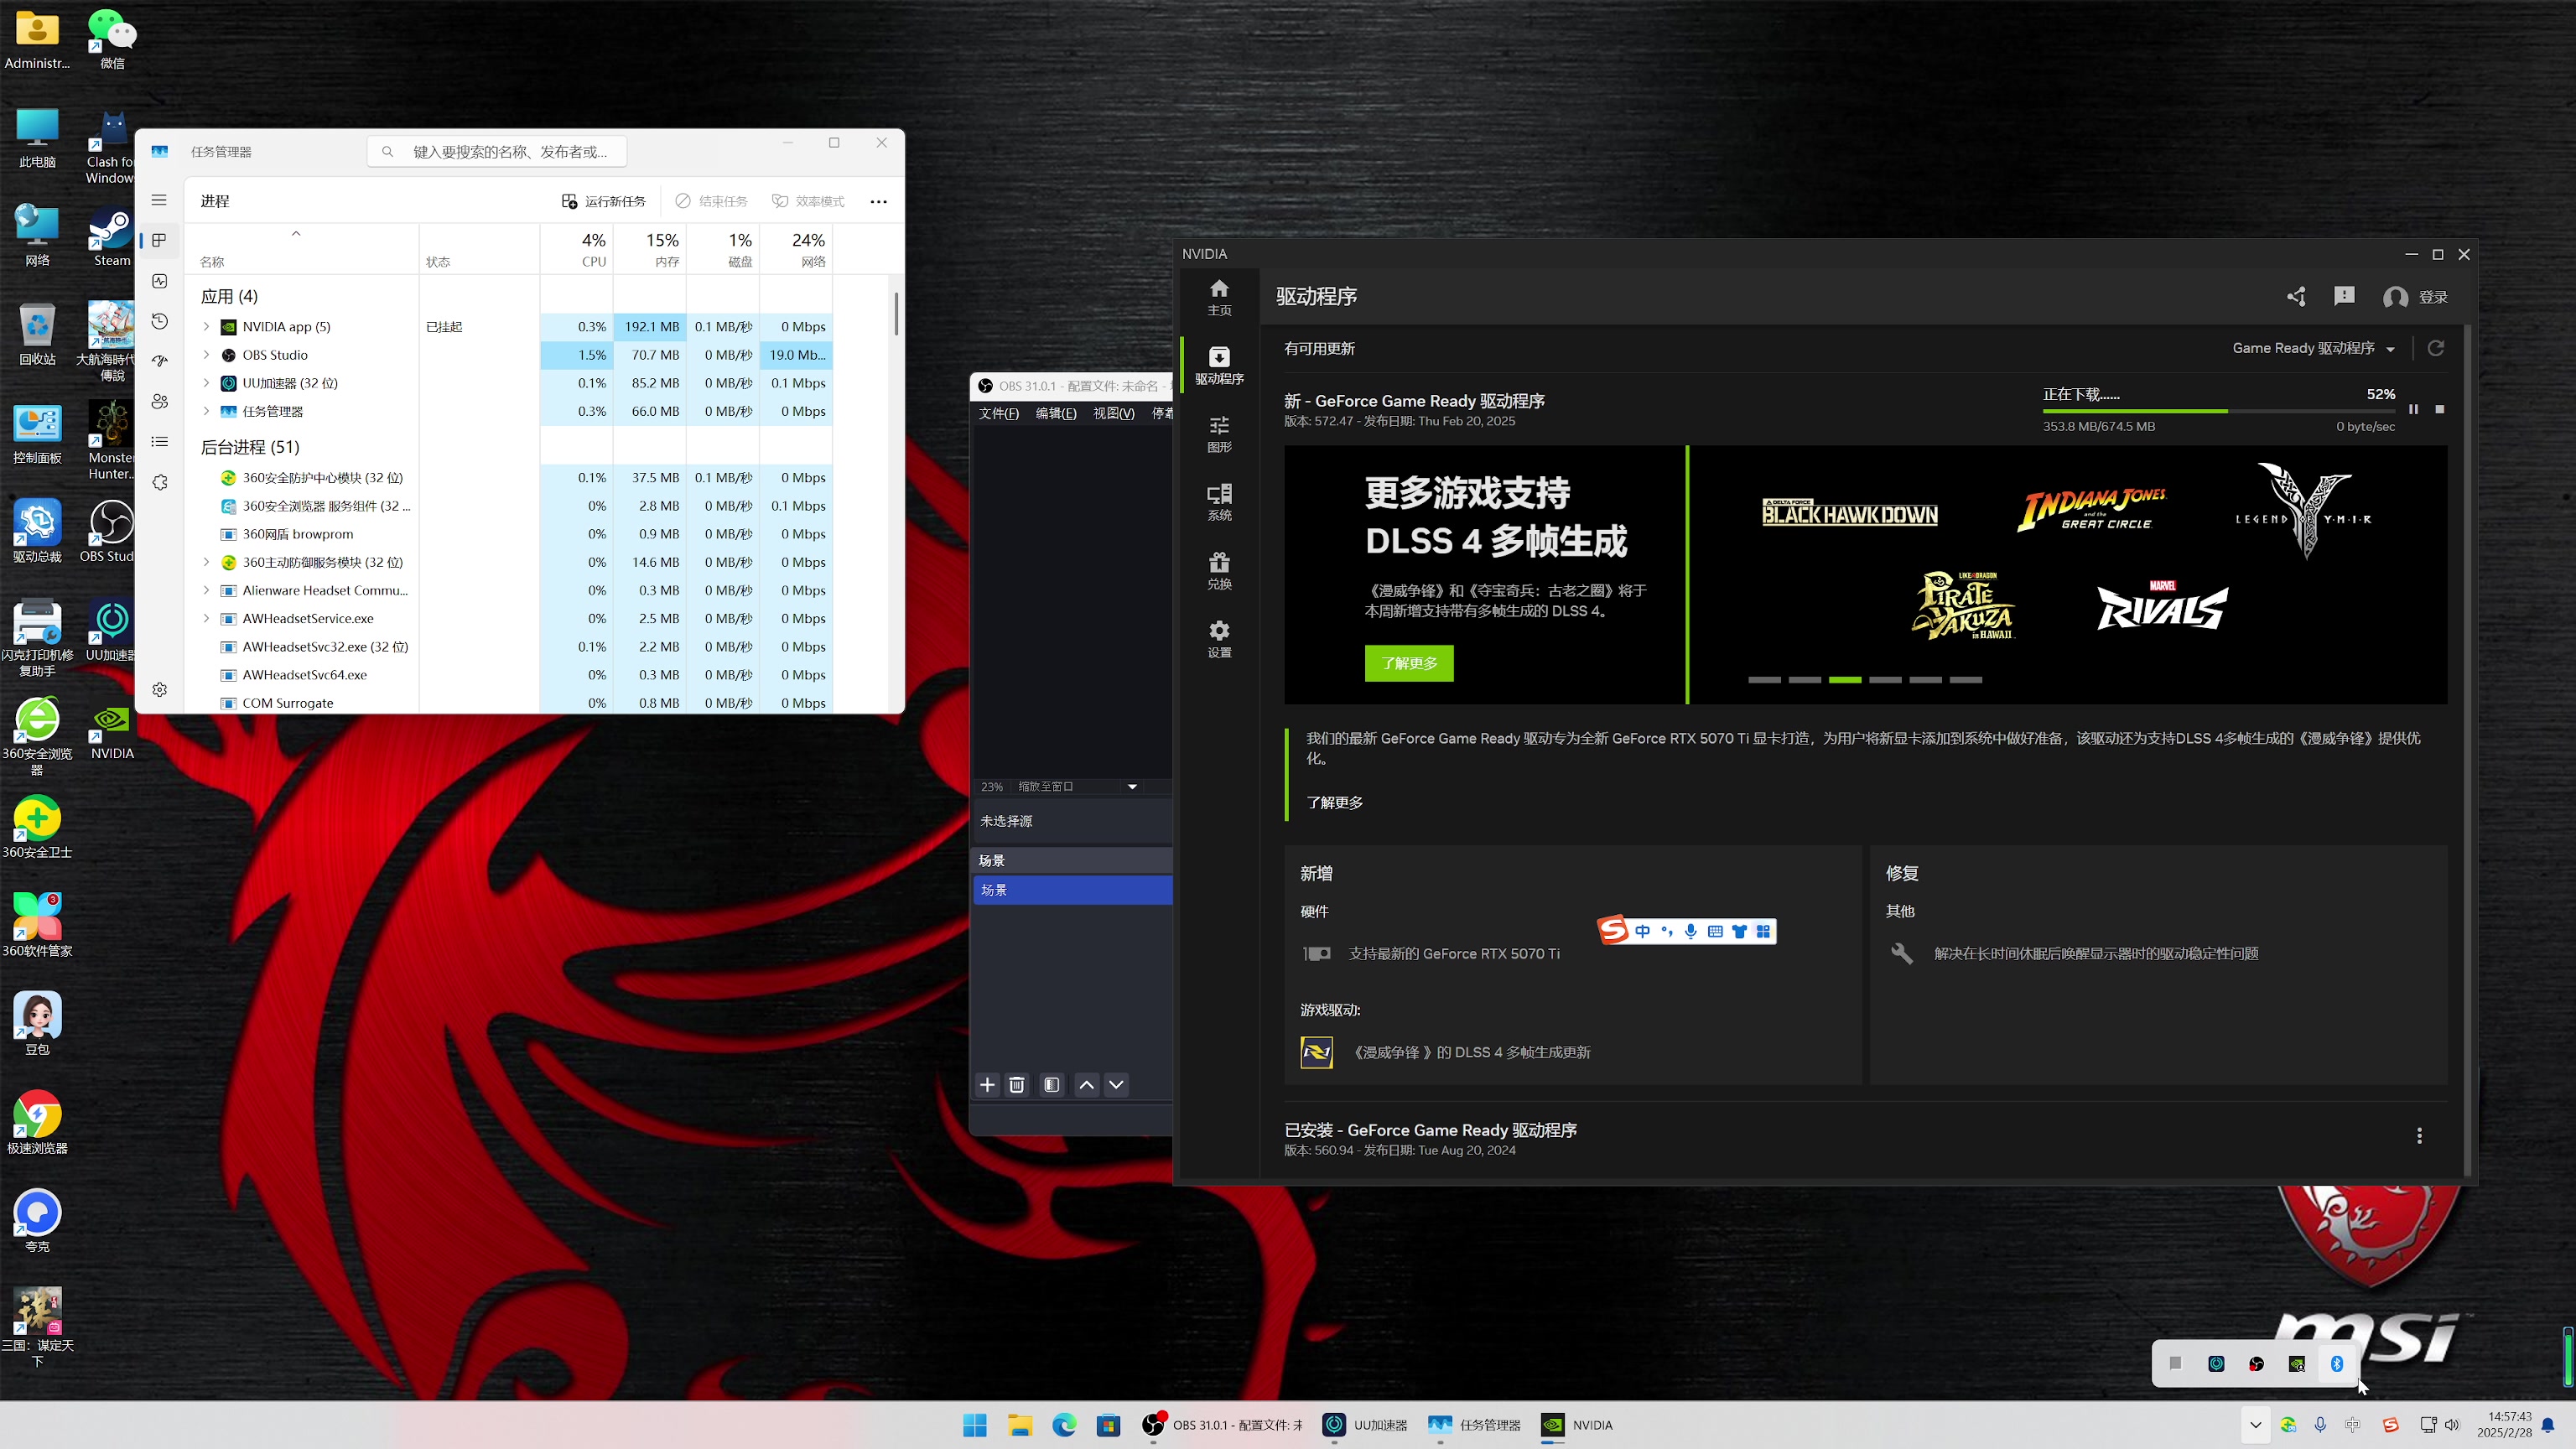
Task: Select the last banner carousel indicator
Action: (1966, 680)
